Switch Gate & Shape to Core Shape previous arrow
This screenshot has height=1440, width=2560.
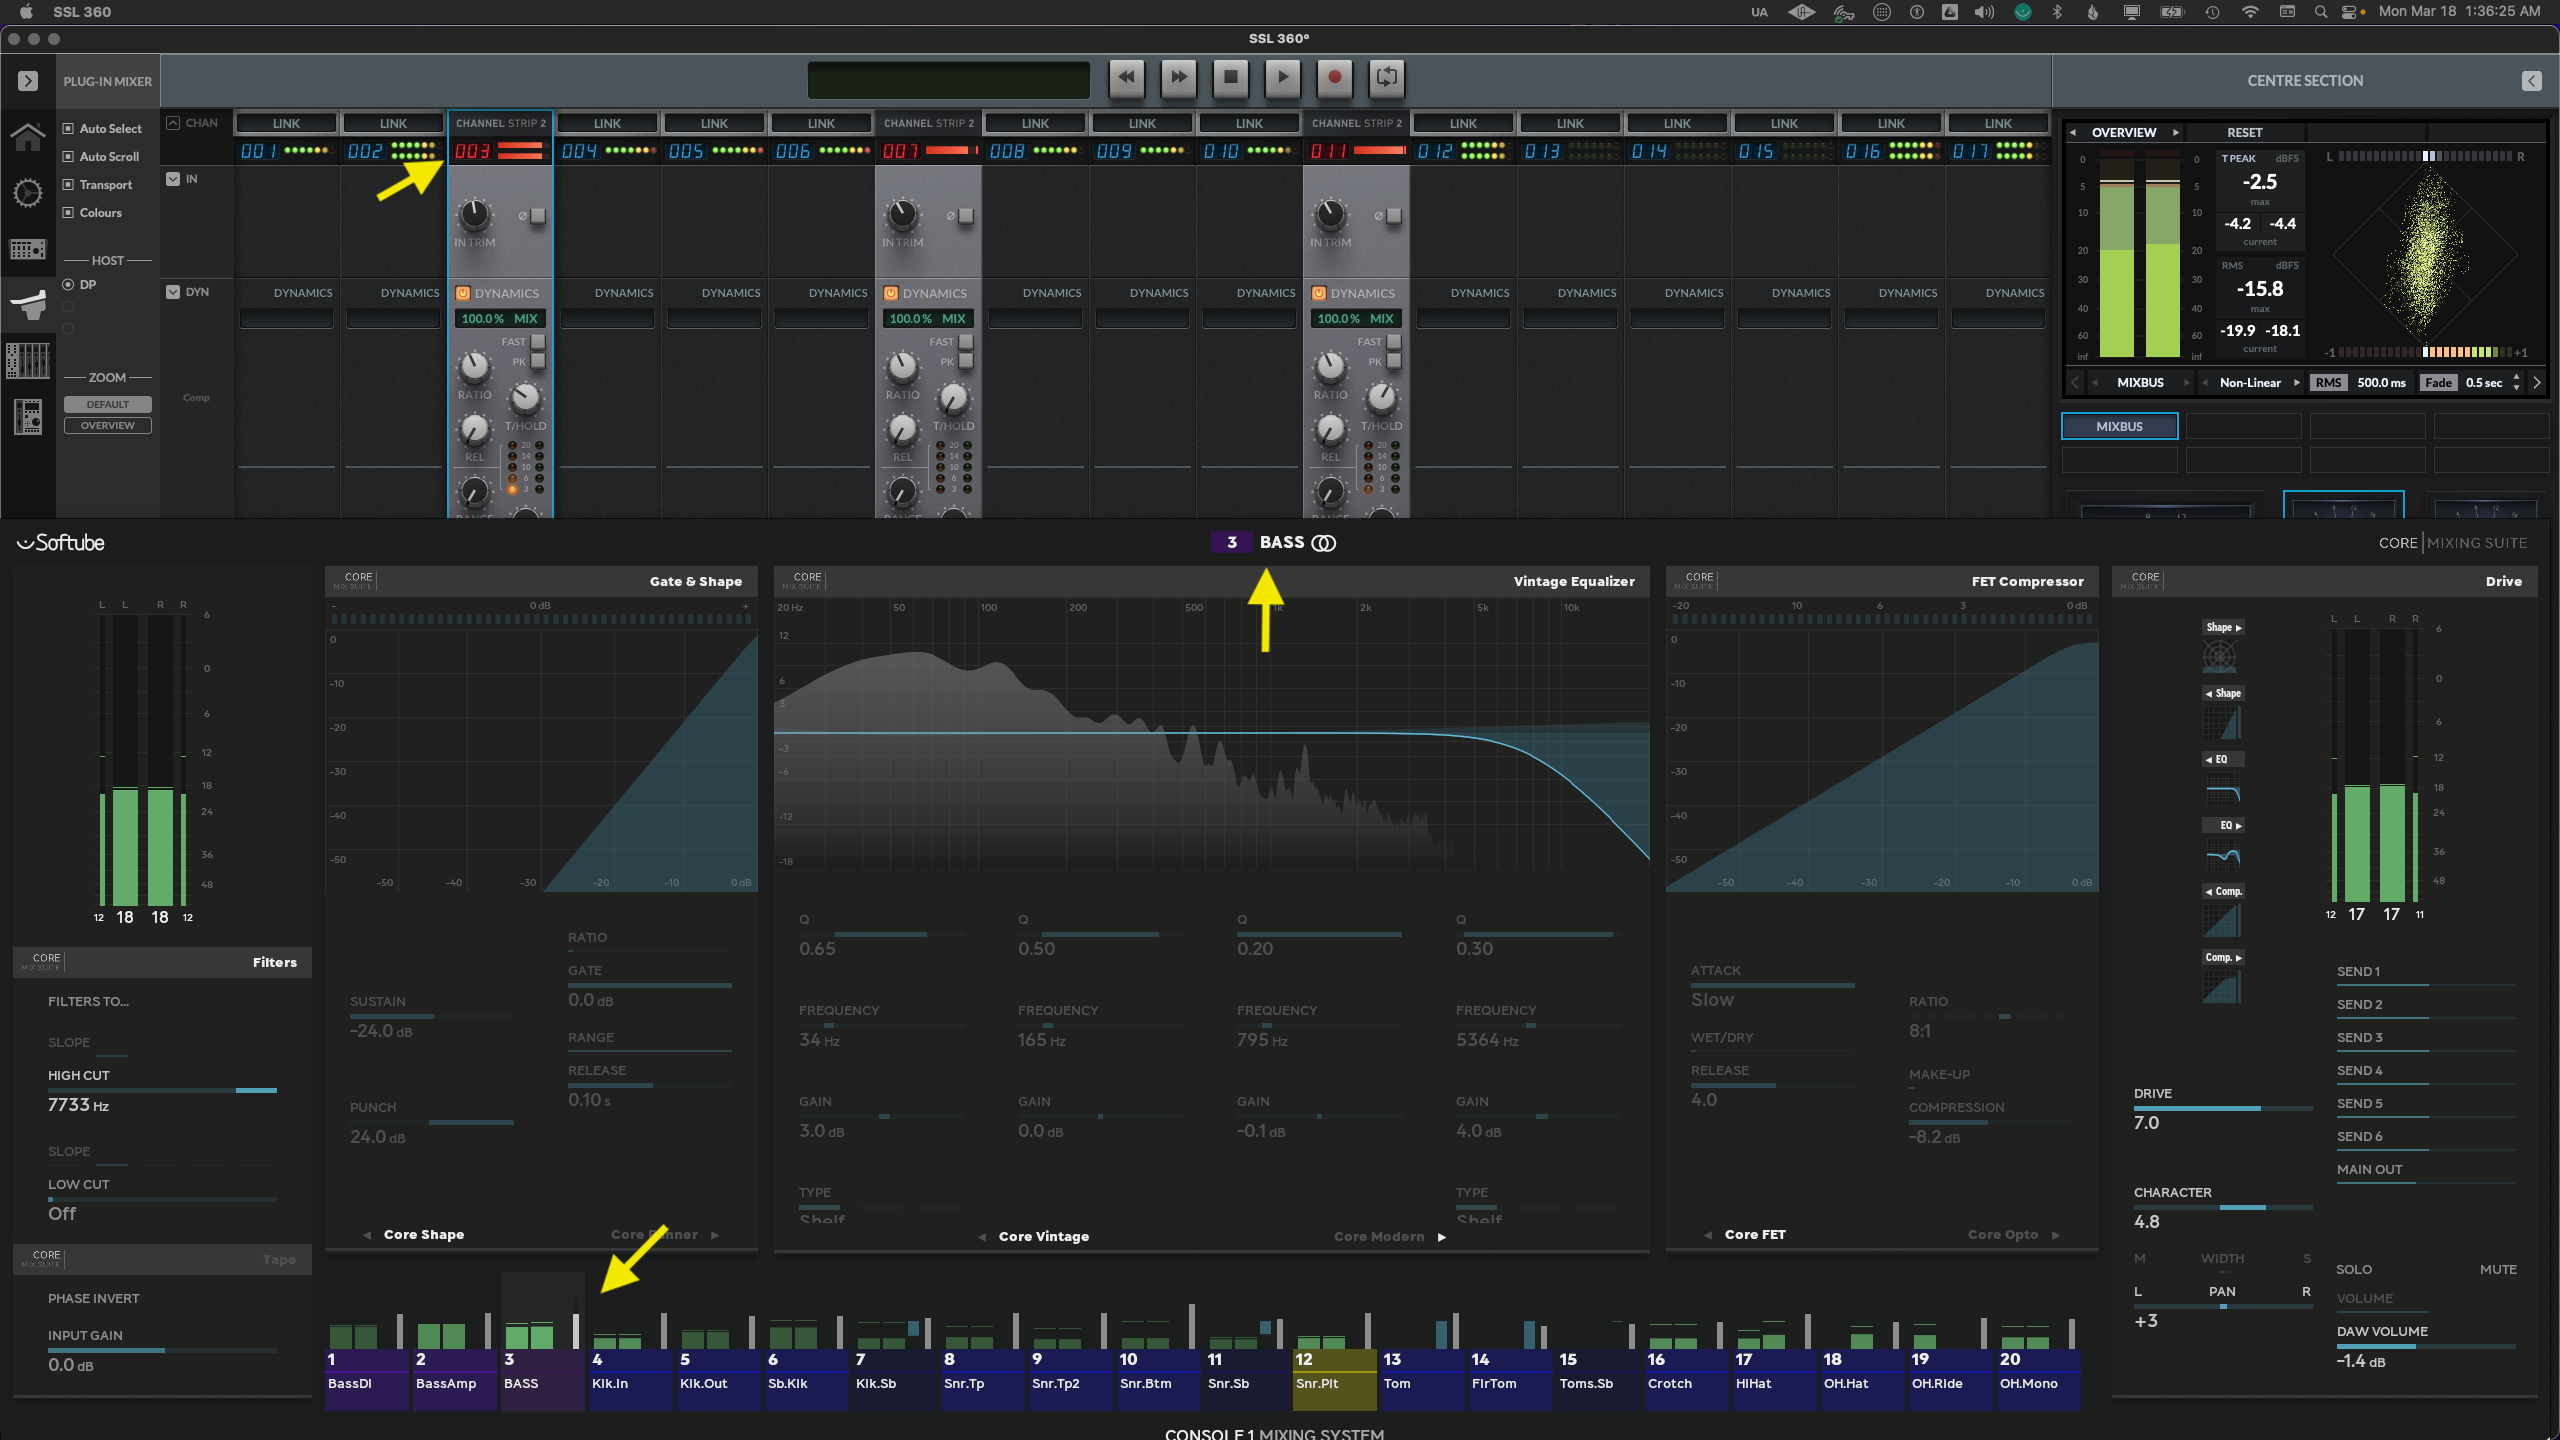click(367, 1236)
